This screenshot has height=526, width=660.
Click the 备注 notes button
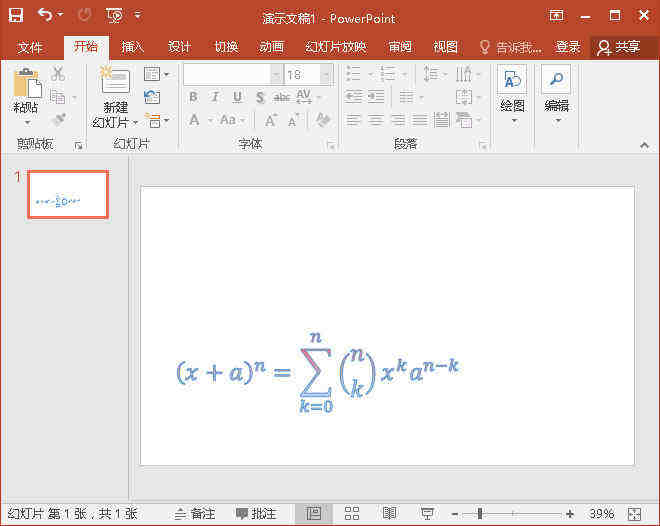[x=195, y=514]
